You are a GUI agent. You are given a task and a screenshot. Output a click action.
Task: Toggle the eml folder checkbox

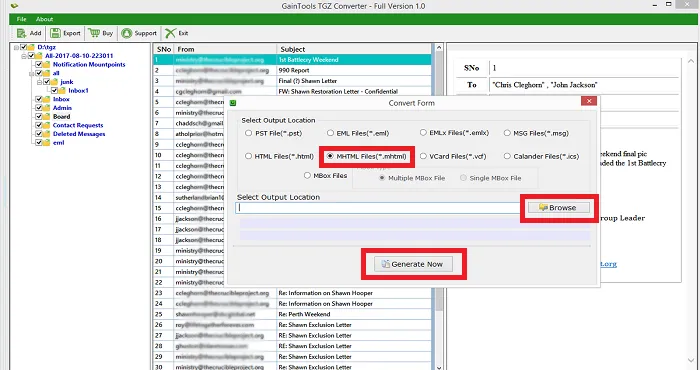(x=39, y=143)
